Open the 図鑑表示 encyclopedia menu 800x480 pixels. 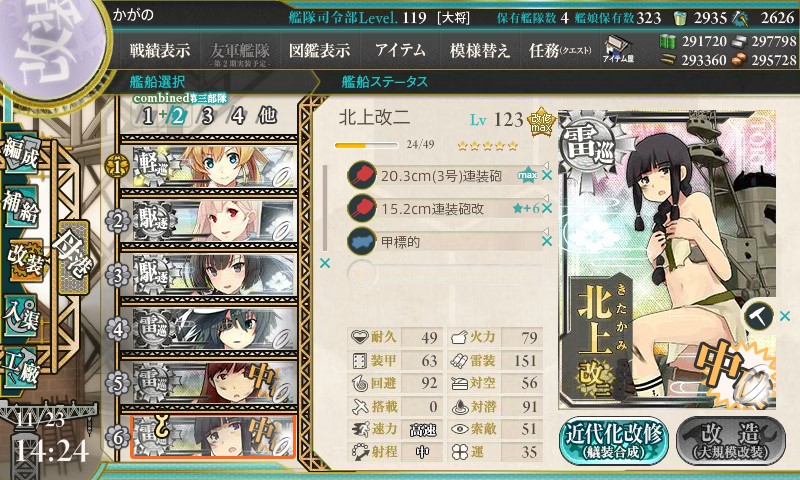pyautogui.click(x=319, y=50)
